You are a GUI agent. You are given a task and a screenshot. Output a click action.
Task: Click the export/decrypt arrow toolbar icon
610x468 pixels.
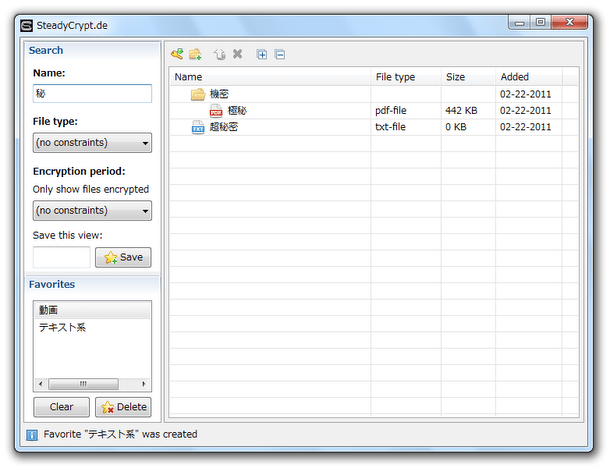coord(219,54)
